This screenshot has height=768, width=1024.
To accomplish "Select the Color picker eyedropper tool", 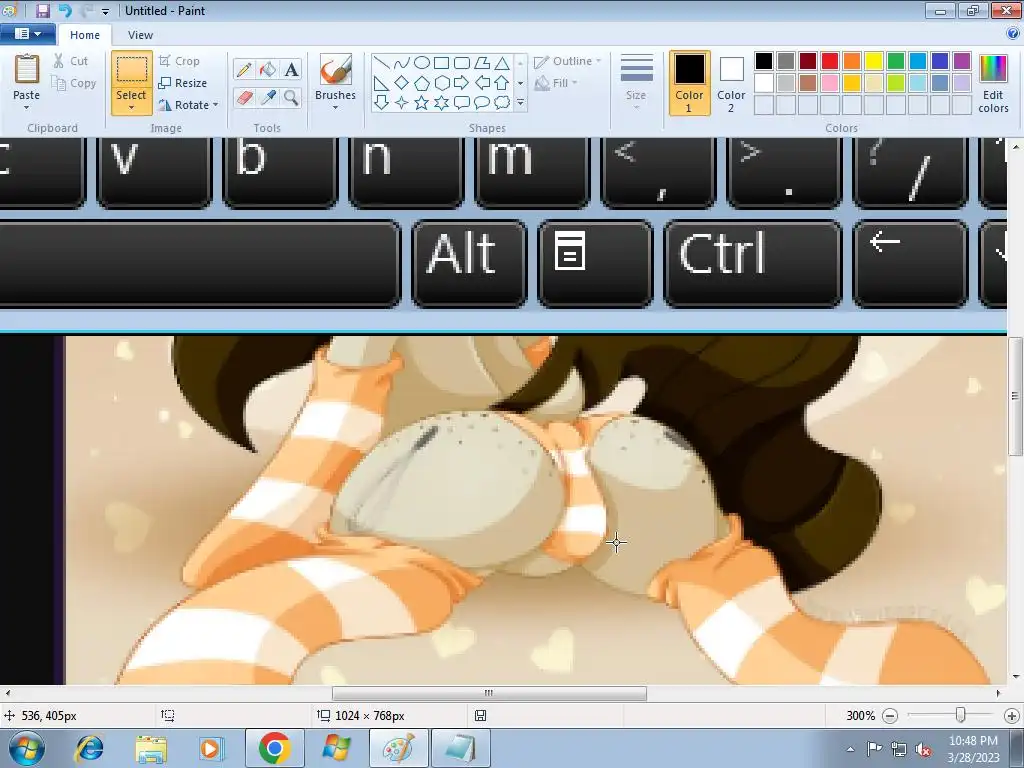I will click(268, 97).
